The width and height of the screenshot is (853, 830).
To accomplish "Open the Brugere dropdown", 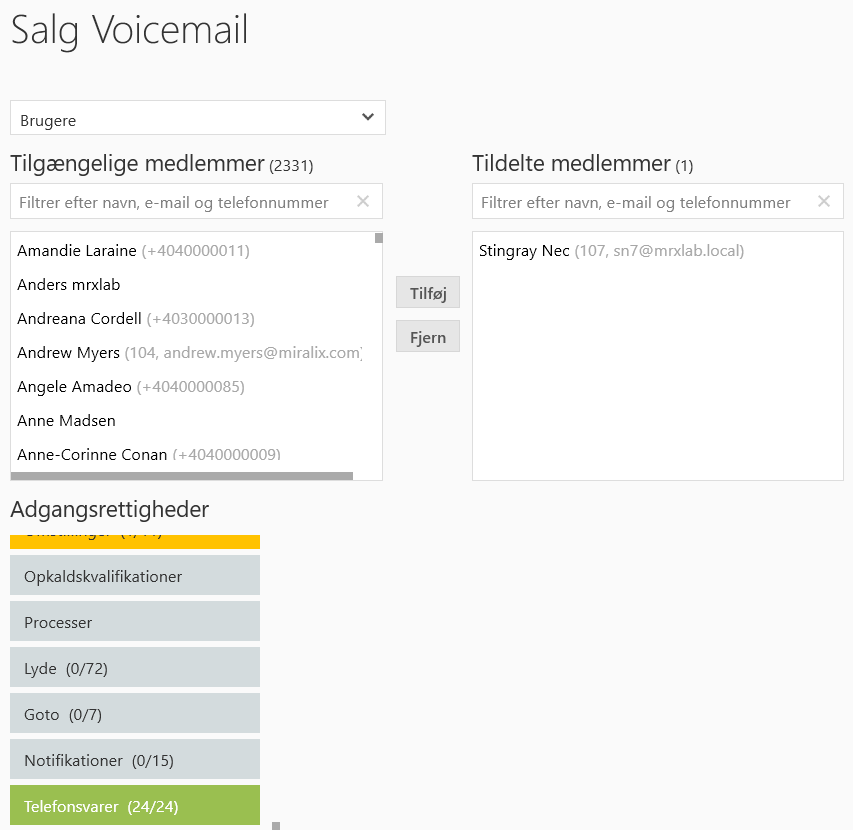I will pos(198,118).
